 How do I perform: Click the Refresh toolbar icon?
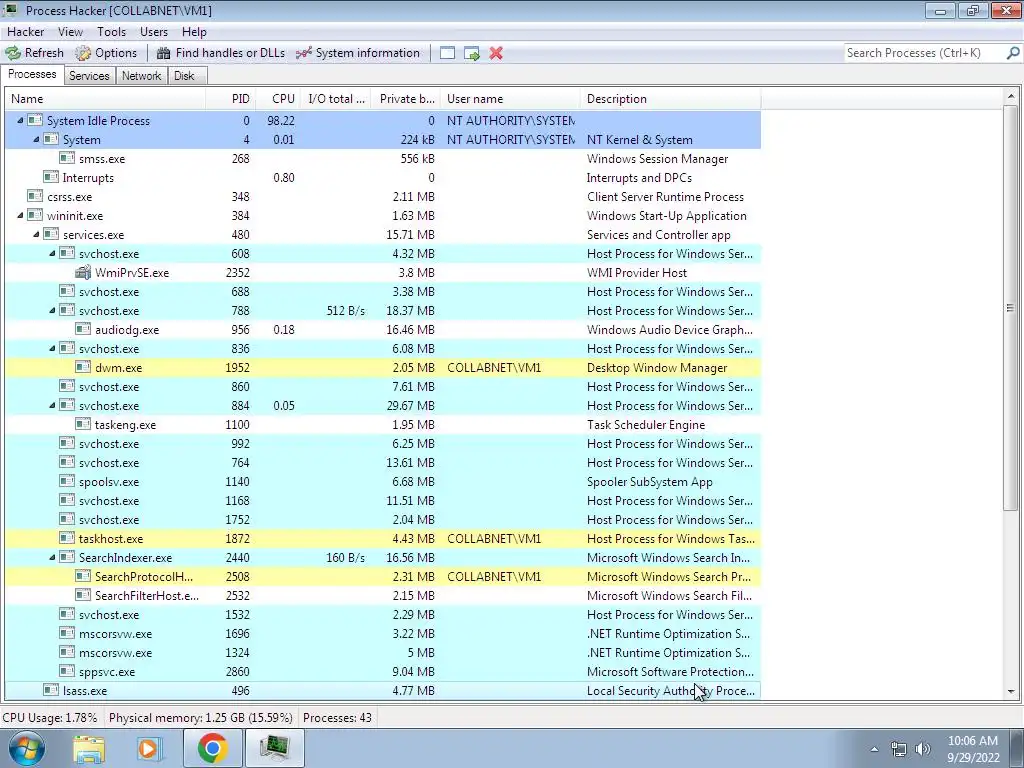click(x=13, y=53)
